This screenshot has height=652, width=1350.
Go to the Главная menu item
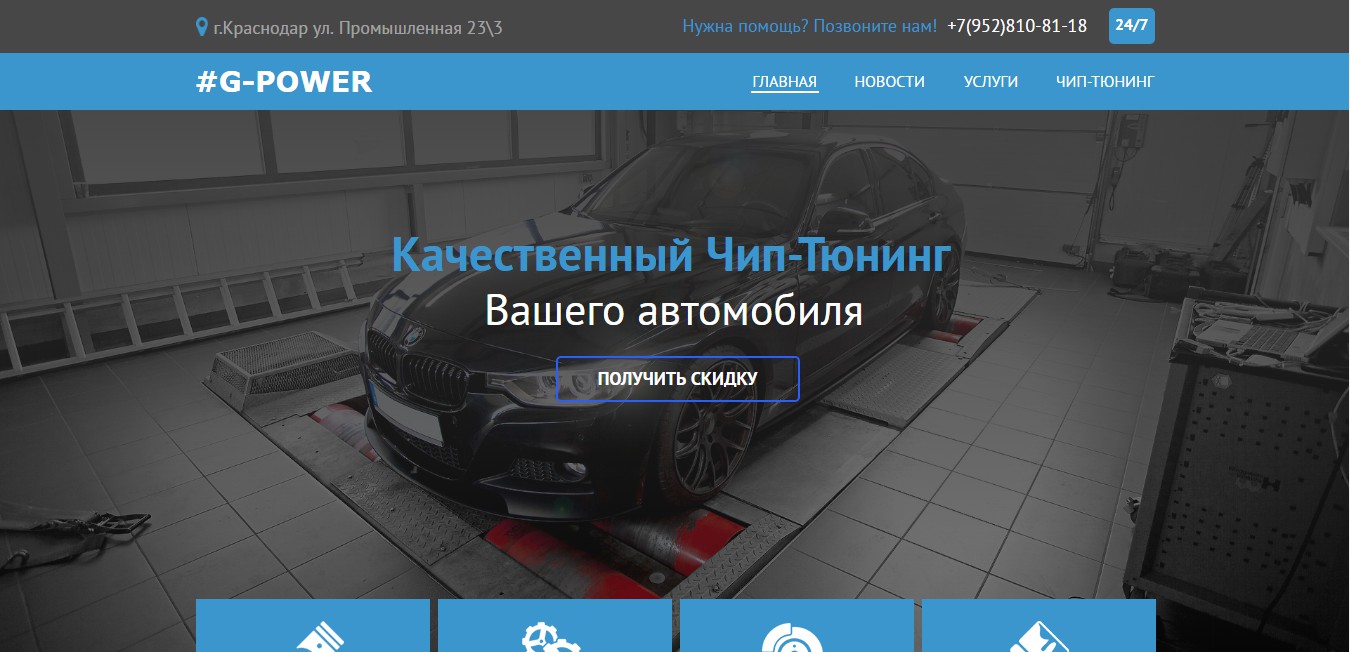coord(785,82)
